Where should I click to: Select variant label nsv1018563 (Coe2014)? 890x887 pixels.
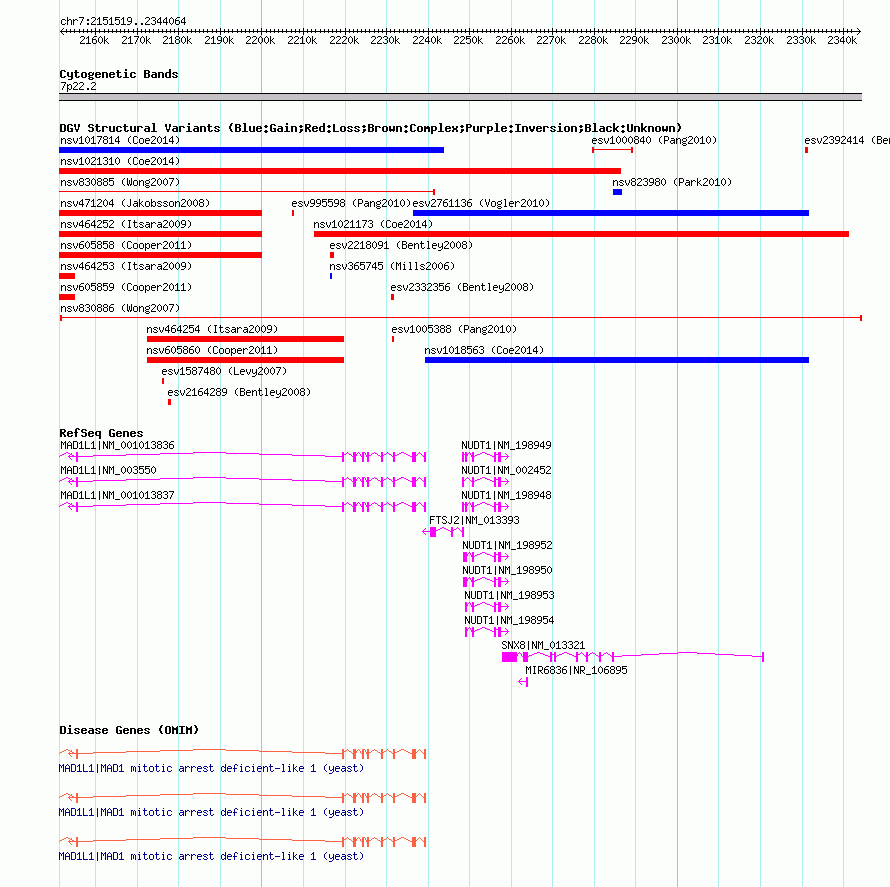[484, 350]
